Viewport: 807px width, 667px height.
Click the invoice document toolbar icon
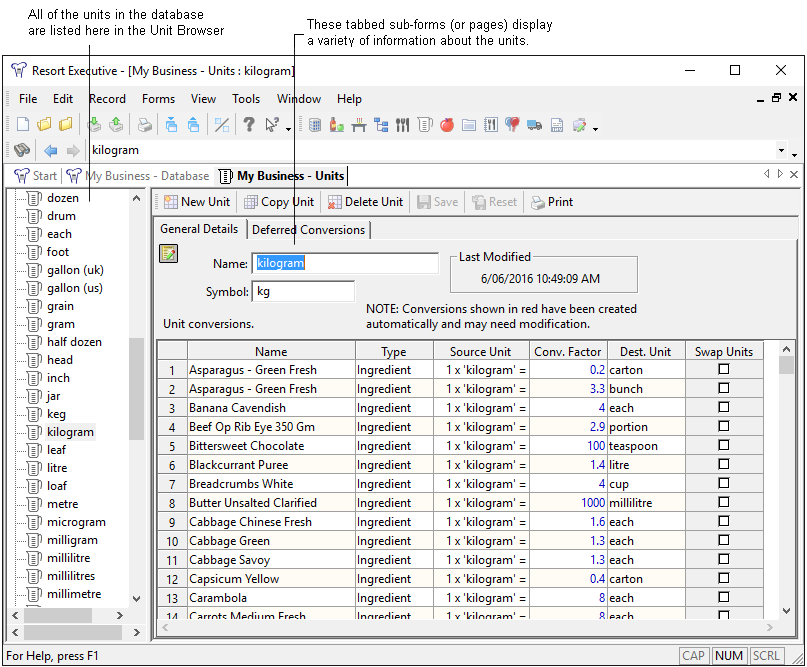click(557, 125)
